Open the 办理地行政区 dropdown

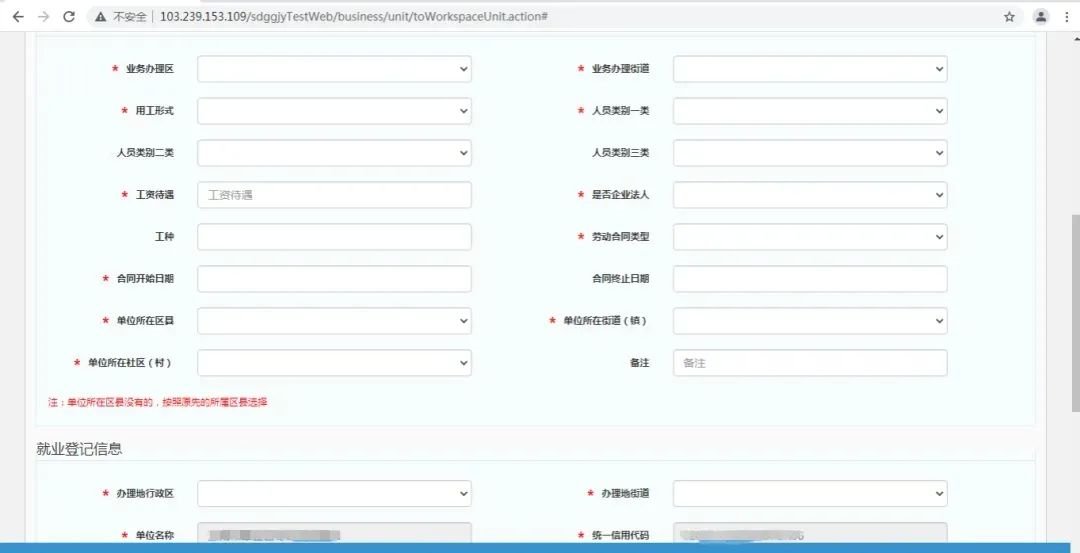coord(334,494)
